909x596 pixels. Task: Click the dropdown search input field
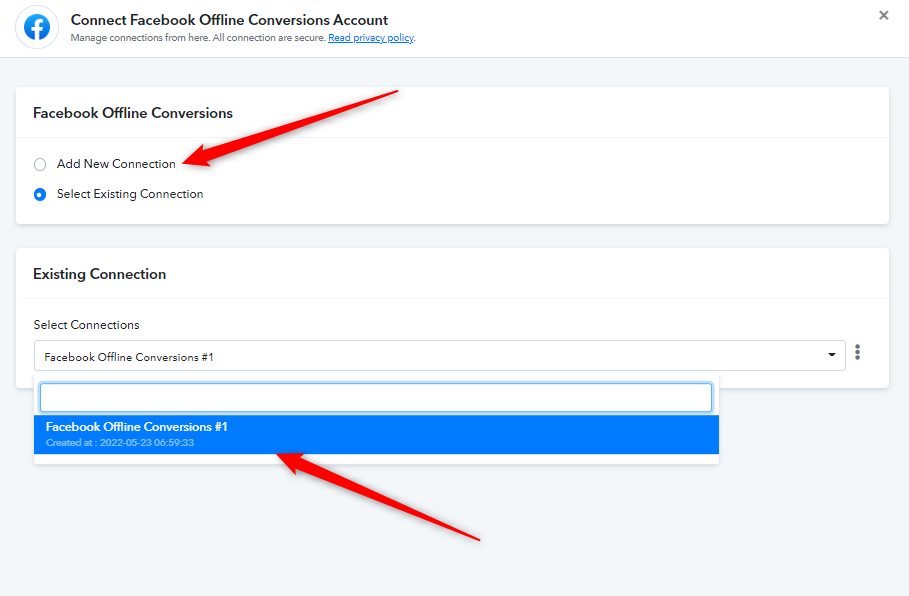pyautogui.click(x=376, y=398)
